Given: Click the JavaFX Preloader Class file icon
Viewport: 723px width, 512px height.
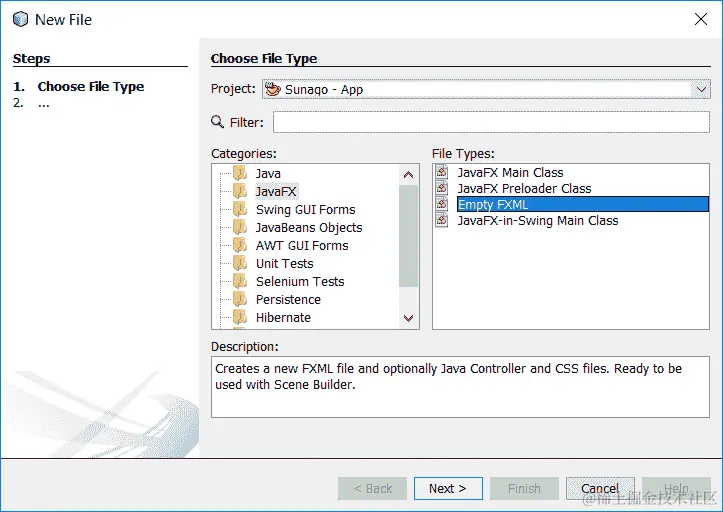Looking at the screenshot, I should [442, 188].
